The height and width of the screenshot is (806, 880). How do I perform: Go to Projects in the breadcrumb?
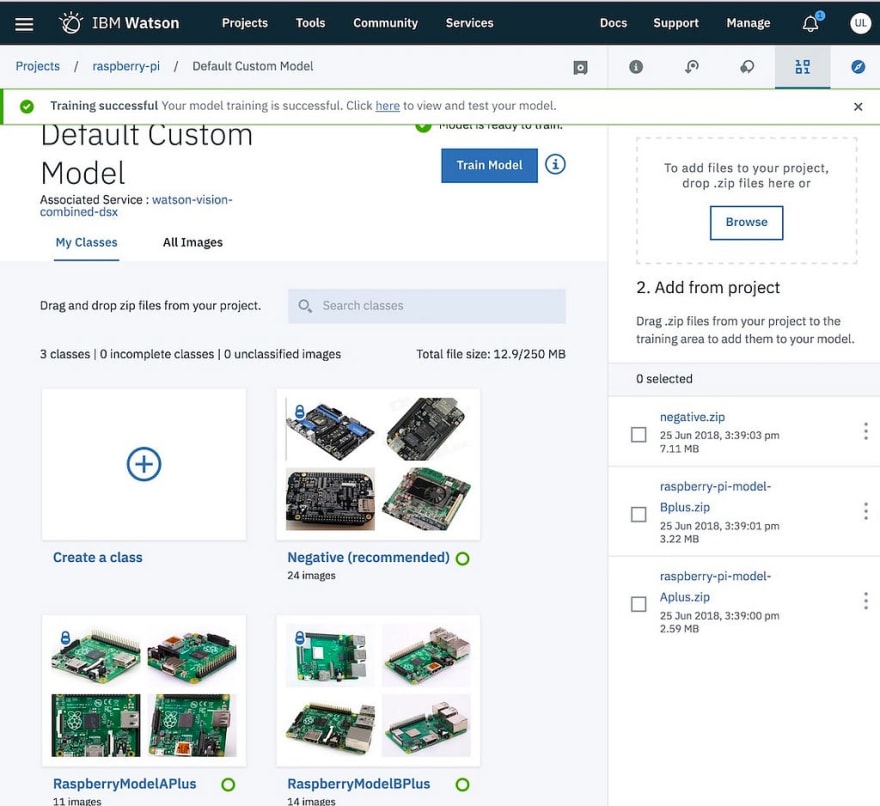point(38,66)
